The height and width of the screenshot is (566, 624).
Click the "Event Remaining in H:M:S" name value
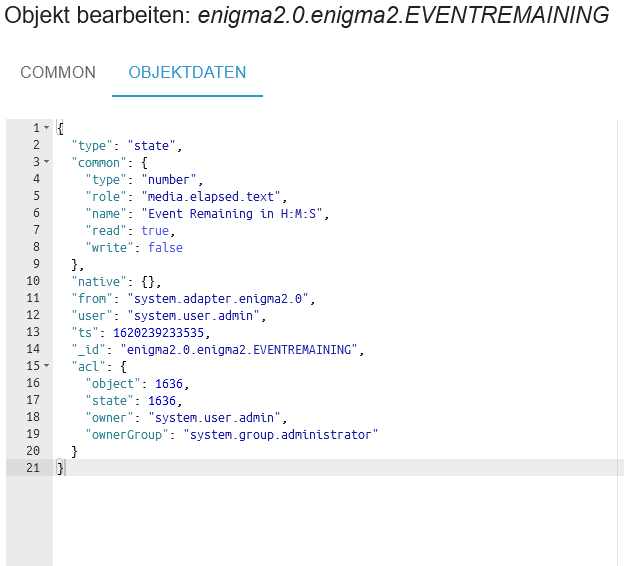pos(232,214)
